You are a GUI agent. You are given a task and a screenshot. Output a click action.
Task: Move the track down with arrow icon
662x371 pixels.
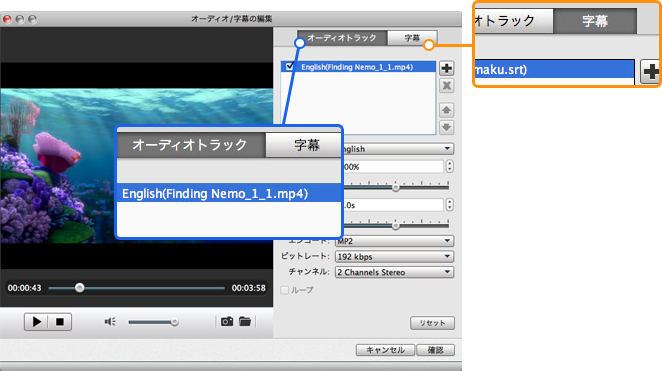pos(446,127)
